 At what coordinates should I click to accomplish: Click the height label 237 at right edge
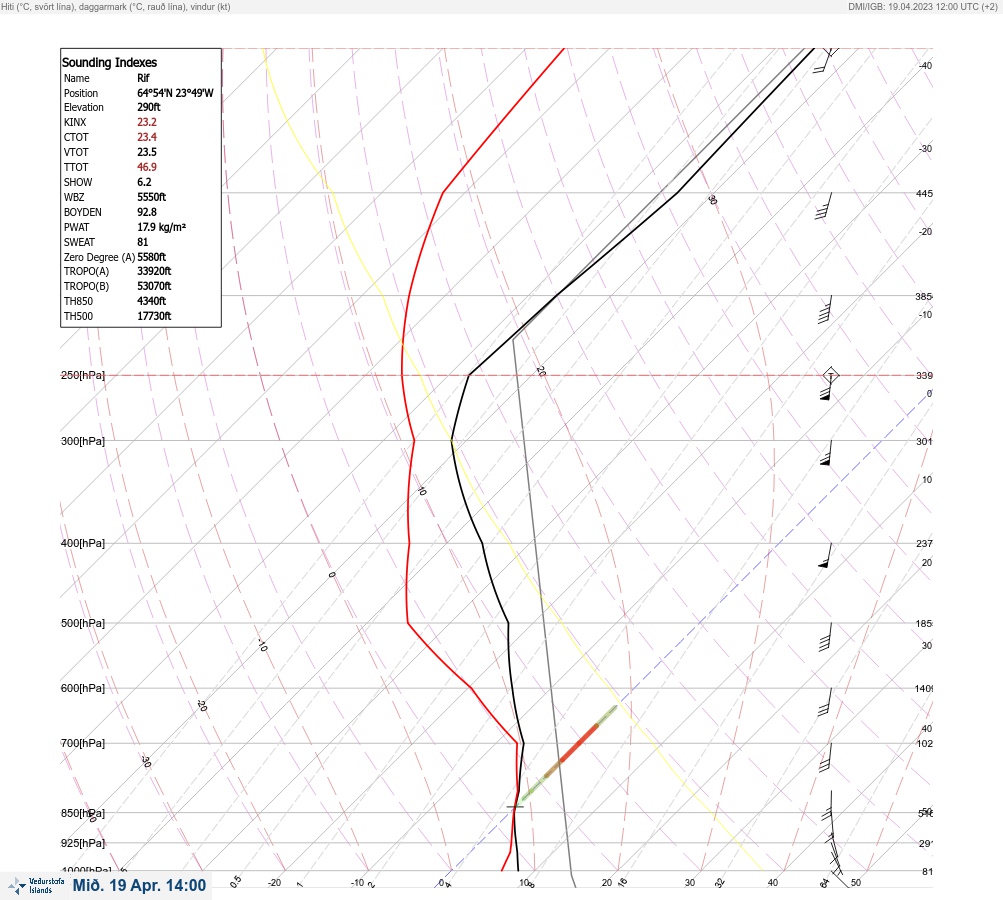tap(924, 544)
